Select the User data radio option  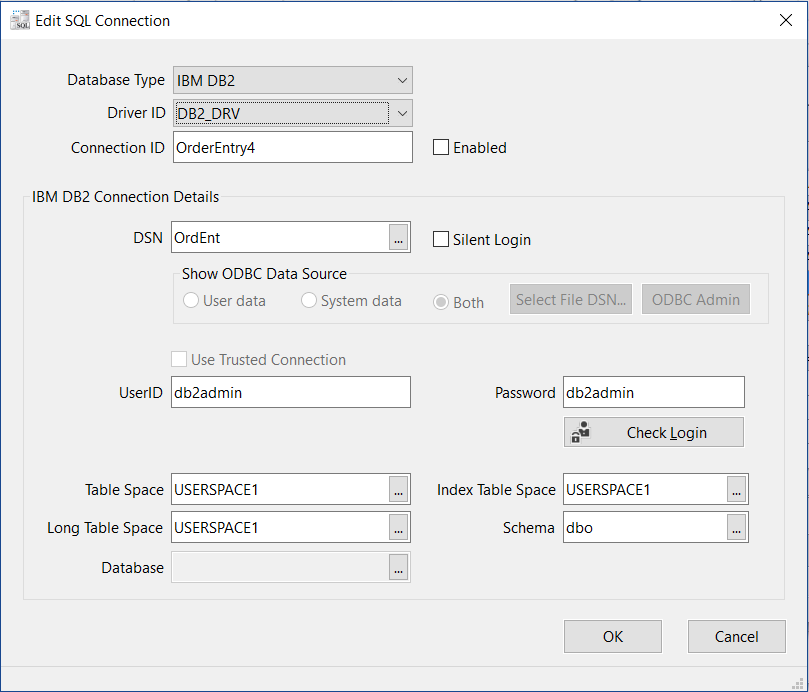(x=191, y=300)
